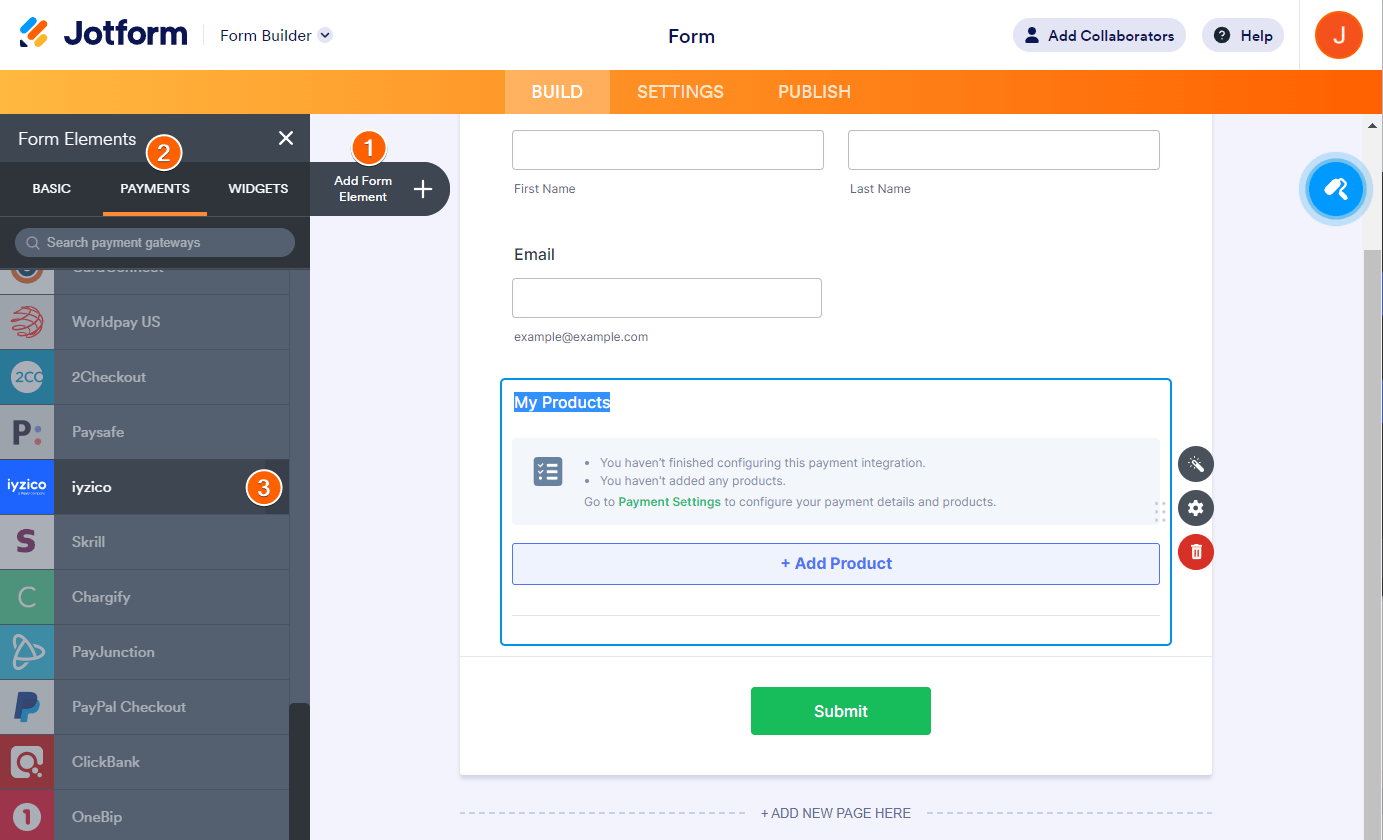The height and width of the screenshot is (840, 1383).
Task: Select ClickBank label in list
Action: pyautogui.click(x=106, y=762)
